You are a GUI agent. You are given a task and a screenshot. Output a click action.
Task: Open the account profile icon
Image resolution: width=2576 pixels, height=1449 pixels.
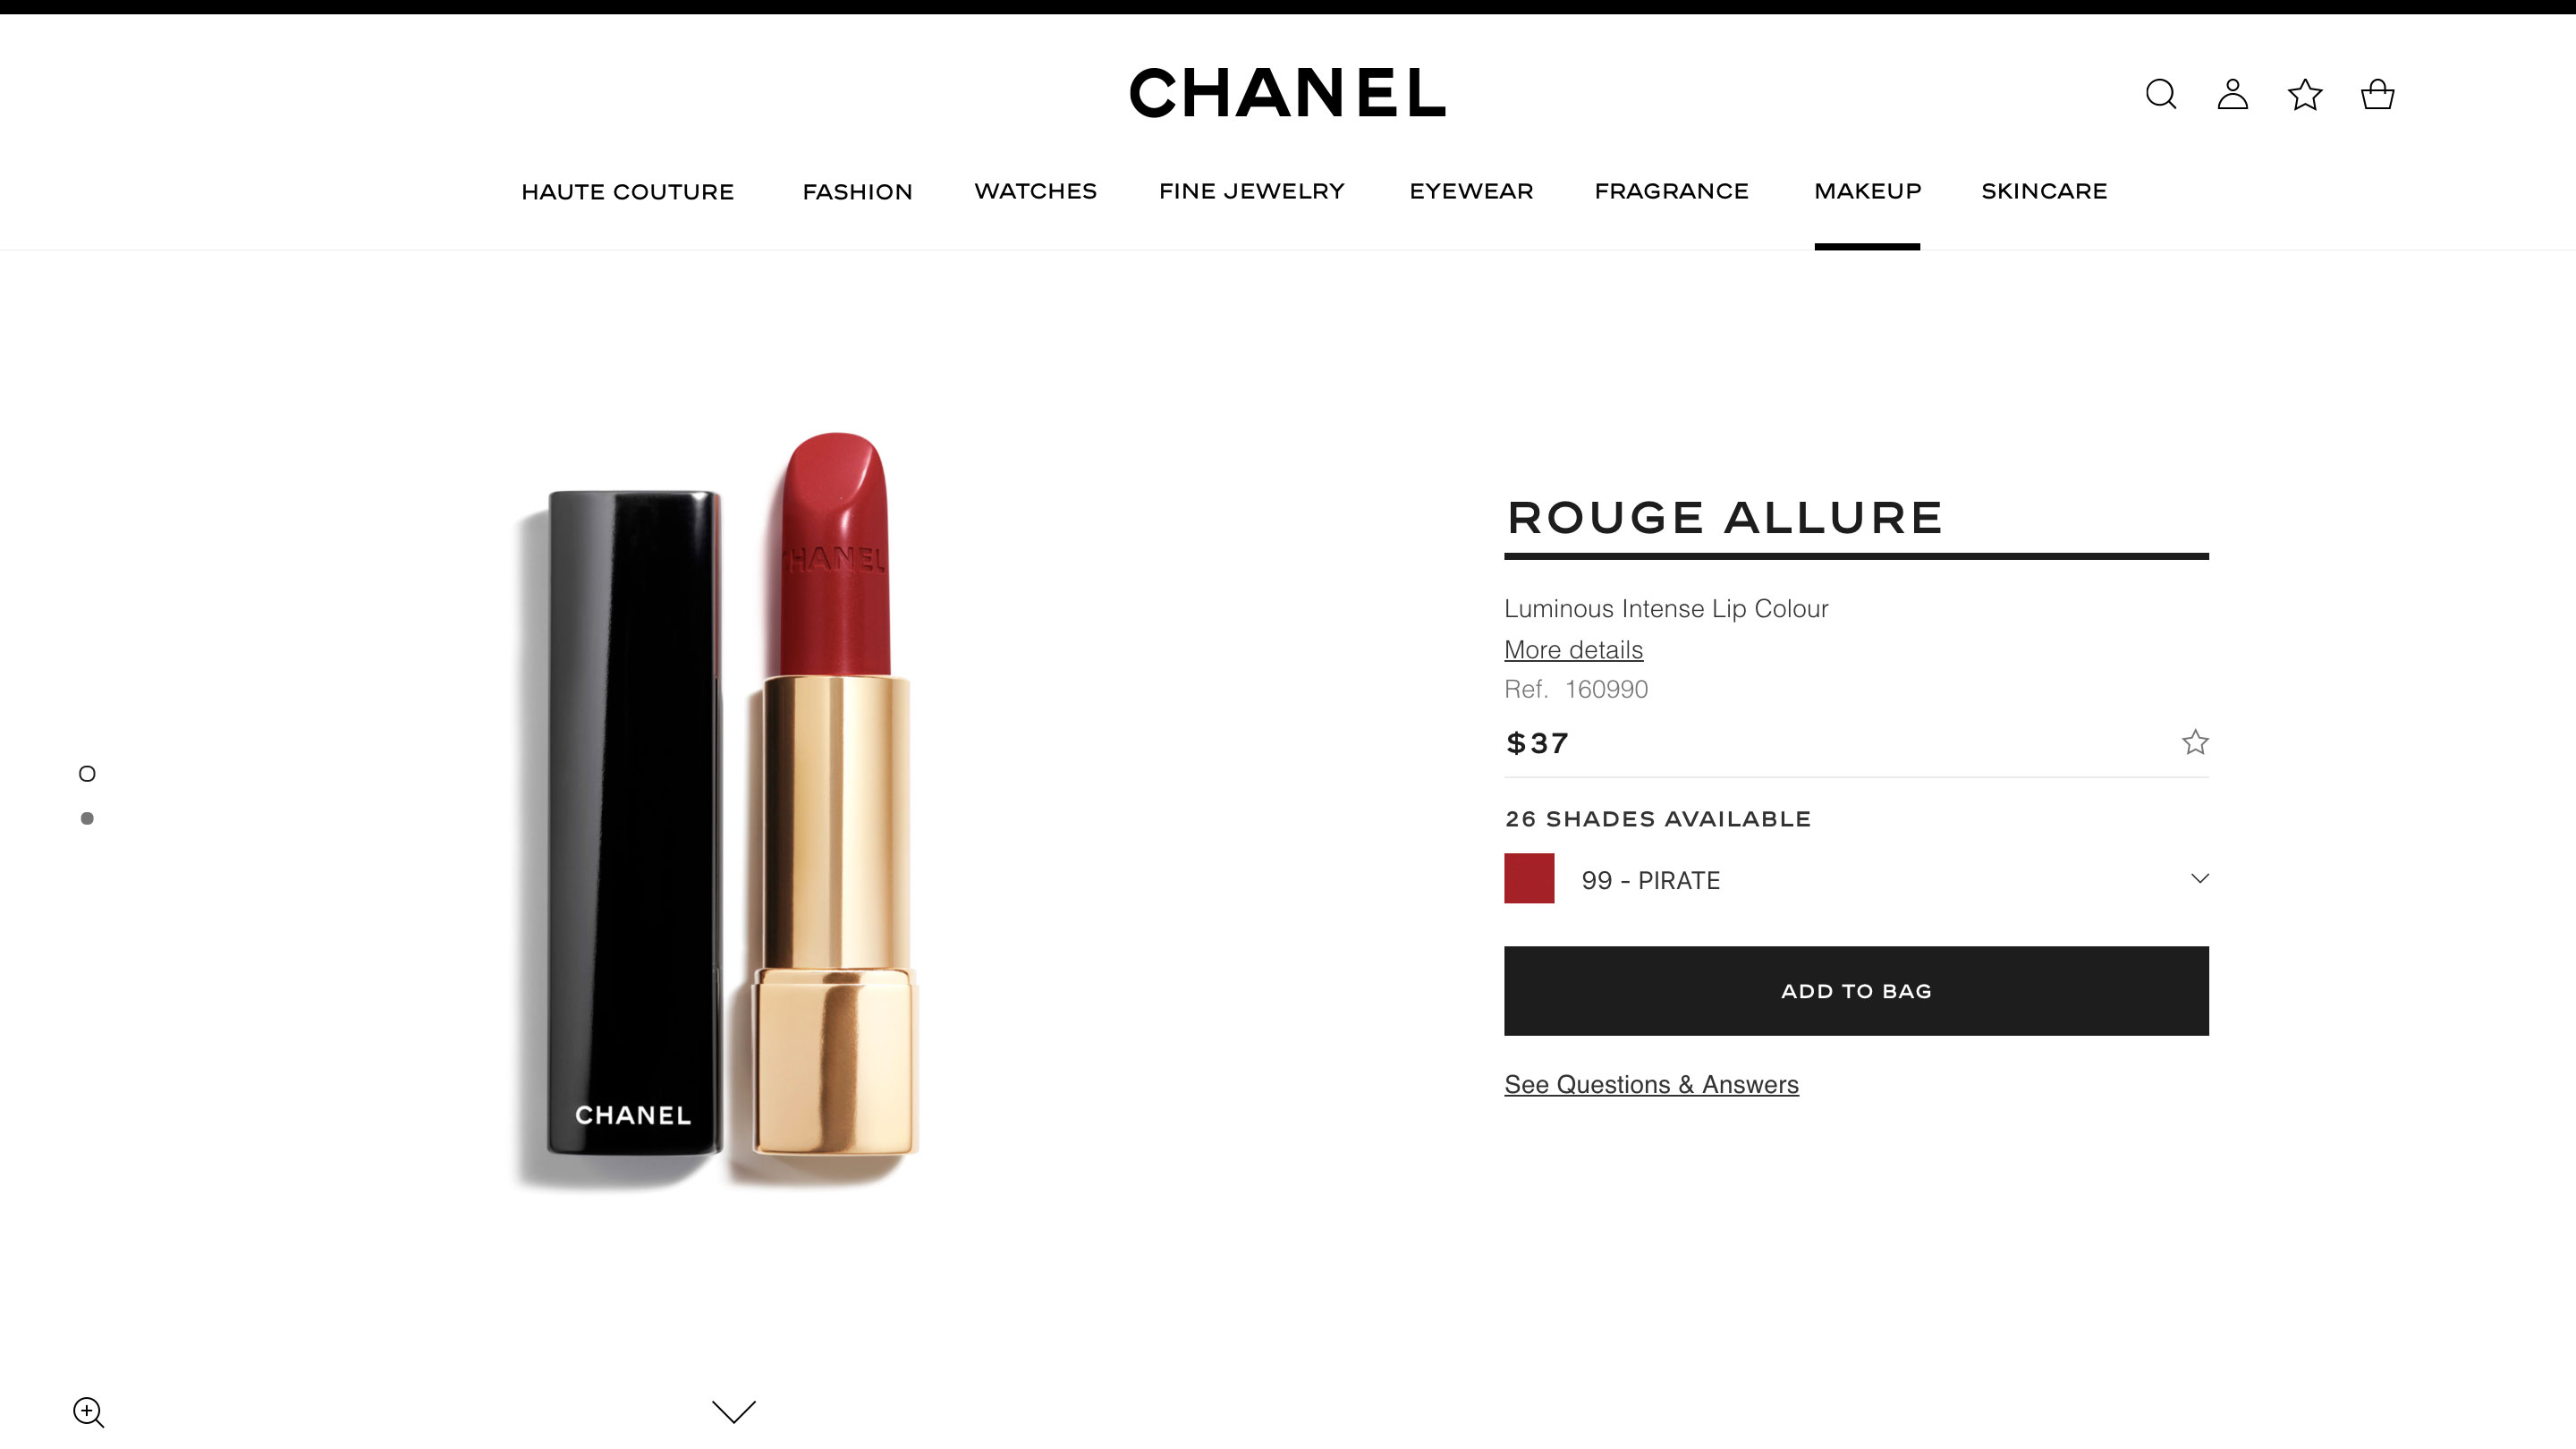[x=2233, y=94]
